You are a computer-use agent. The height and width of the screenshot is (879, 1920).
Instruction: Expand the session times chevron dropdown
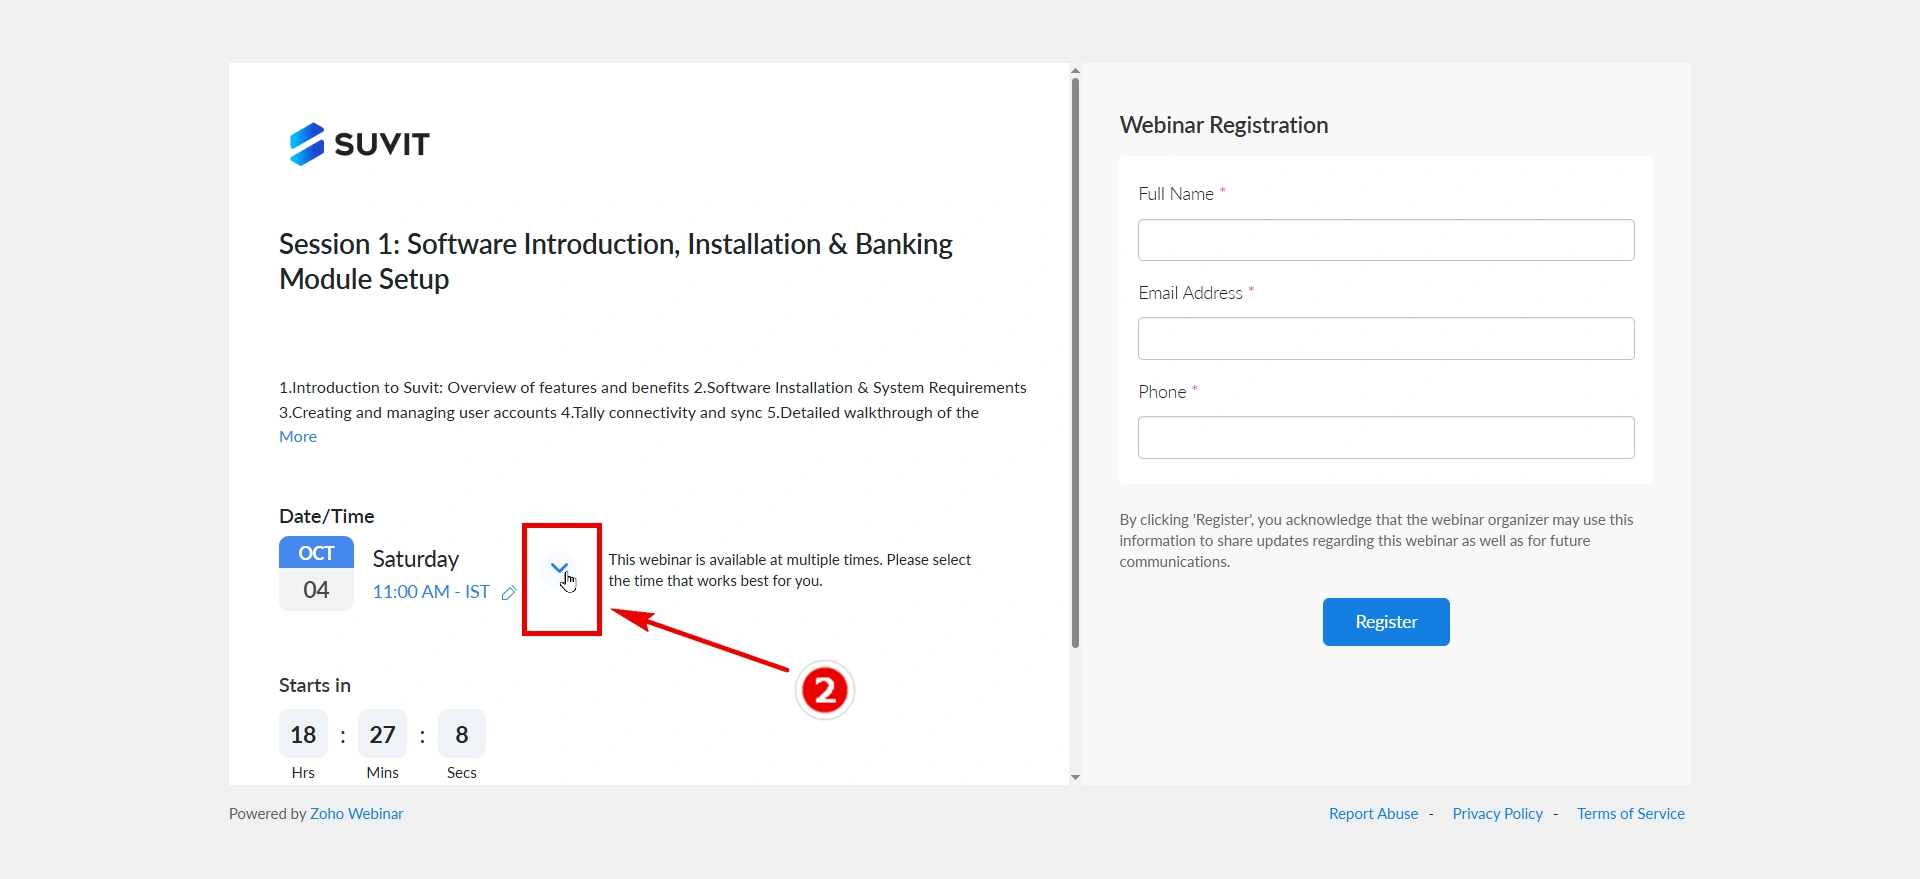[x=559, y=568]
